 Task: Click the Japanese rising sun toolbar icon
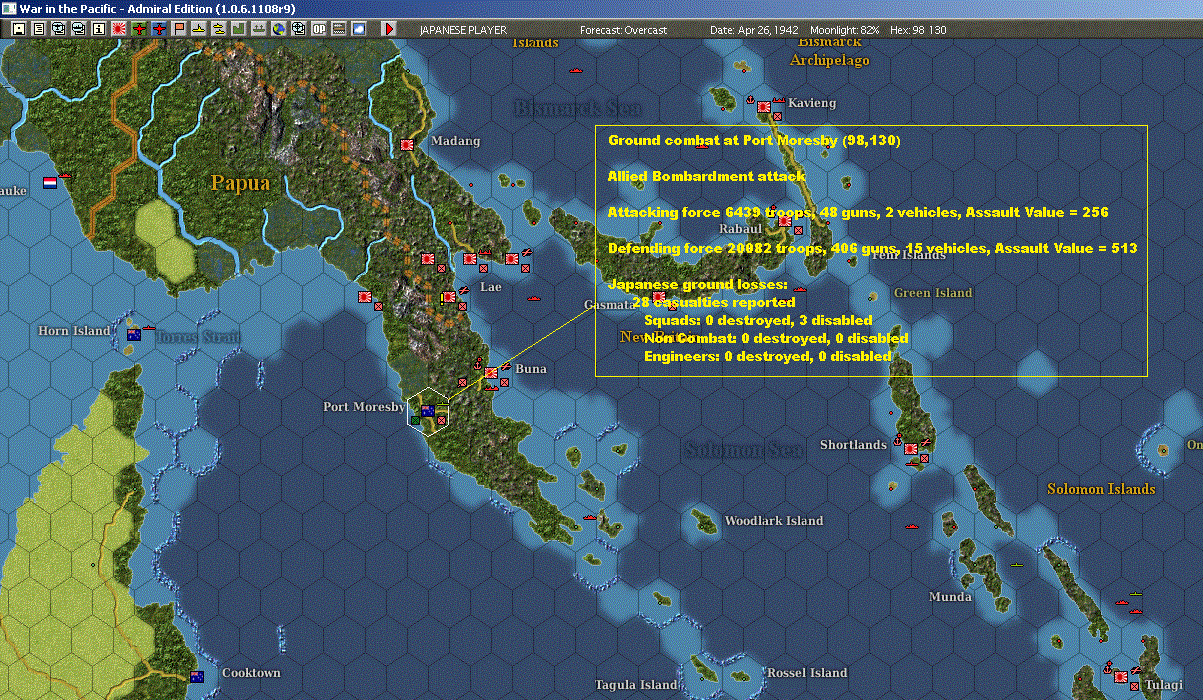tap(119, 29)
